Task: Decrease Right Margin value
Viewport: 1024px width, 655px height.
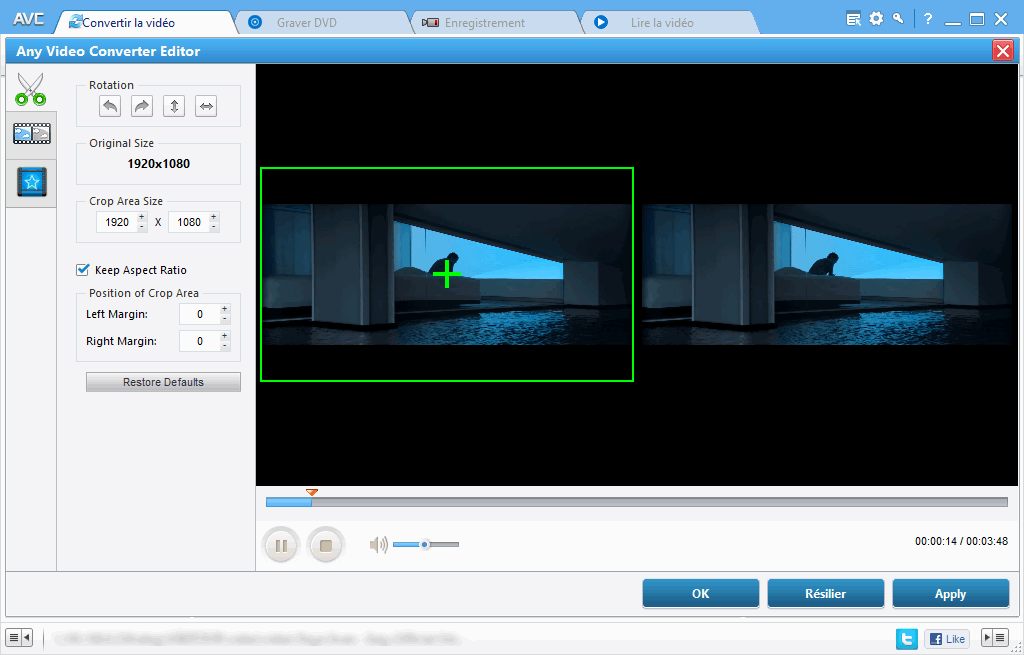Action: click(x=225, y=345)
